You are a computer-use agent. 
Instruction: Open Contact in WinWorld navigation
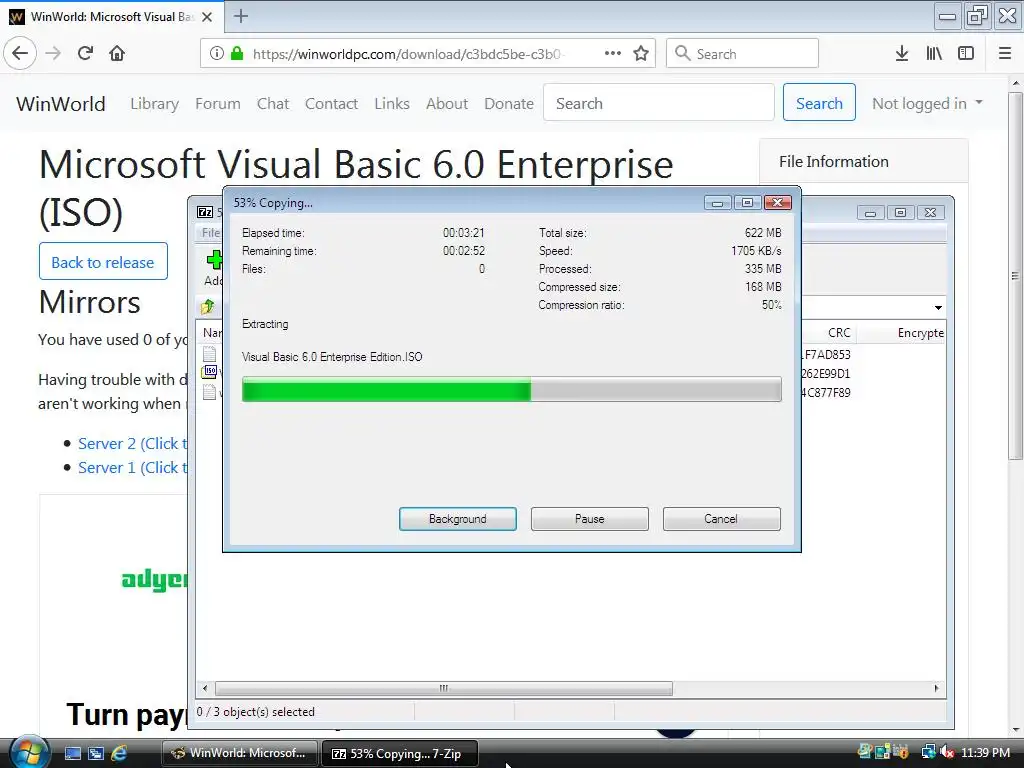pos(331,104)
